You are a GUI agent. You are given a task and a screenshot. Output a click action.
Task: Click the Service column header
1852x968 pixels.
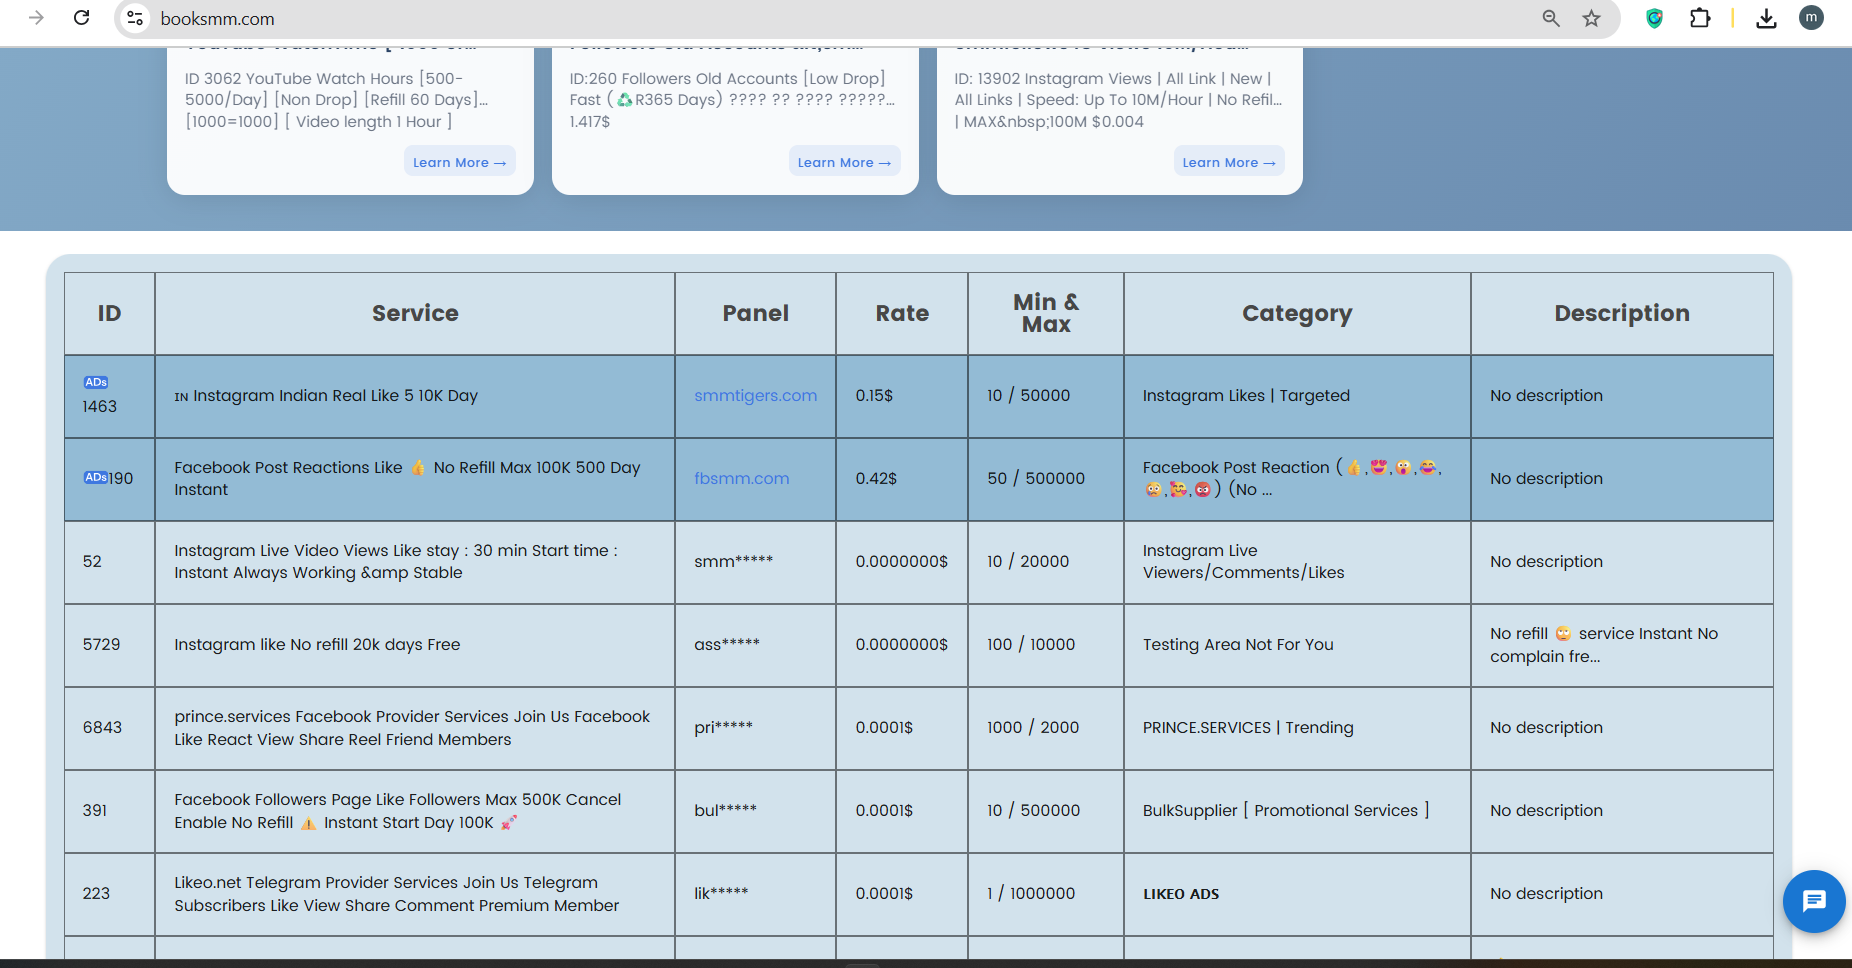click(x=415, y=314)
